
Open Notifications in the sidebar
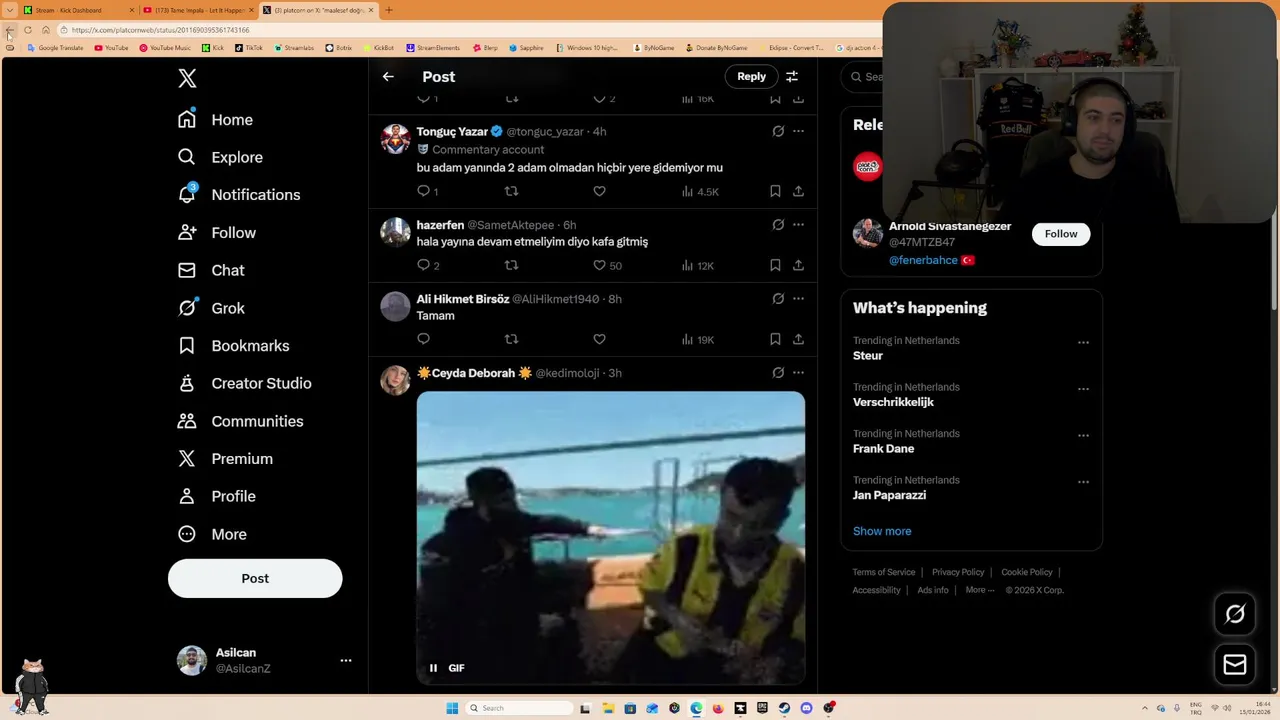[238, 195]
